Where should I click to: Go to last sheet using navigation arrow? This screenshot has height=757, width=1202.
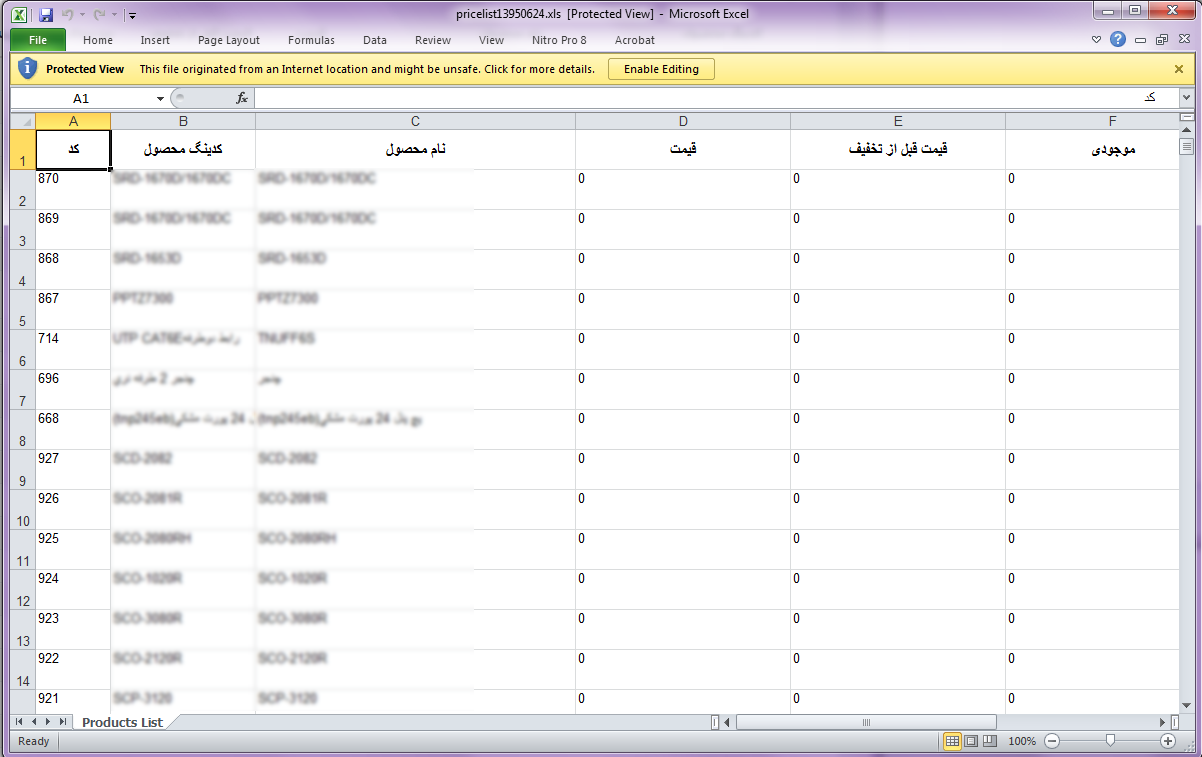63,721
